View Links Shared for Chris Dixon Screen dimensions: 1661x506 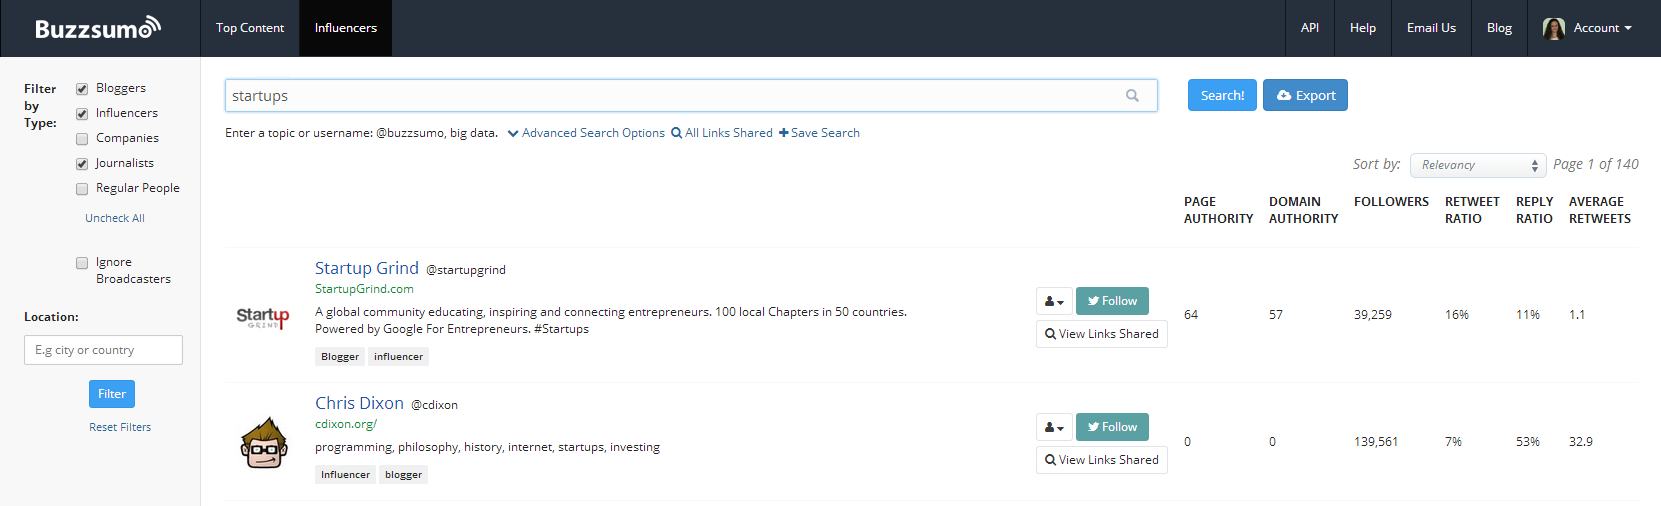point(1102,460)
